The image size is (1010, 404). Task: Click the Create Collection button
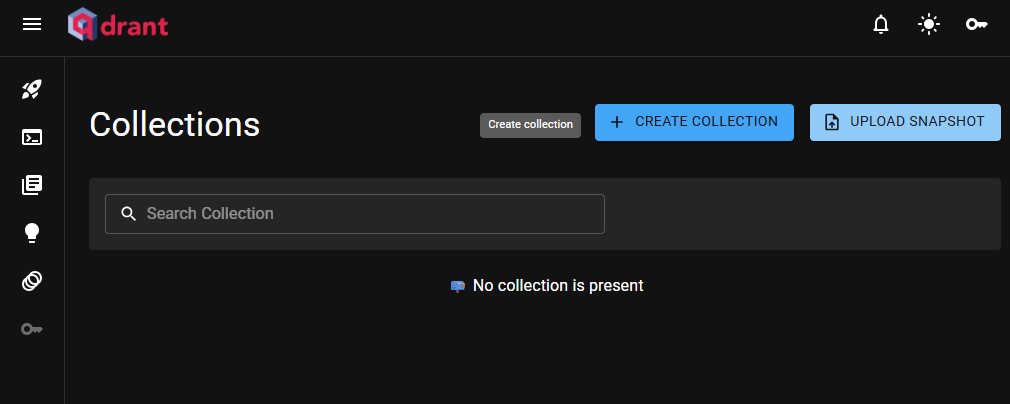pyautogui.click(x=694, y=122)
